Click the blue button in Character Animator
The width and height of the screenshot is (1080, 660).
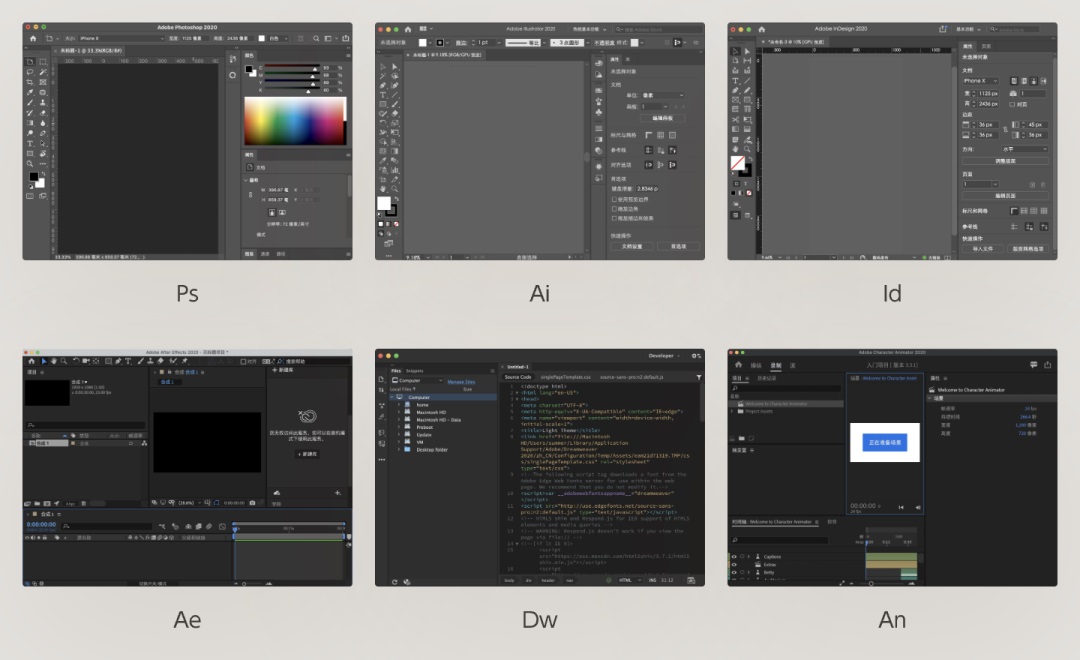pyautogui.click(x=884, y=441)
